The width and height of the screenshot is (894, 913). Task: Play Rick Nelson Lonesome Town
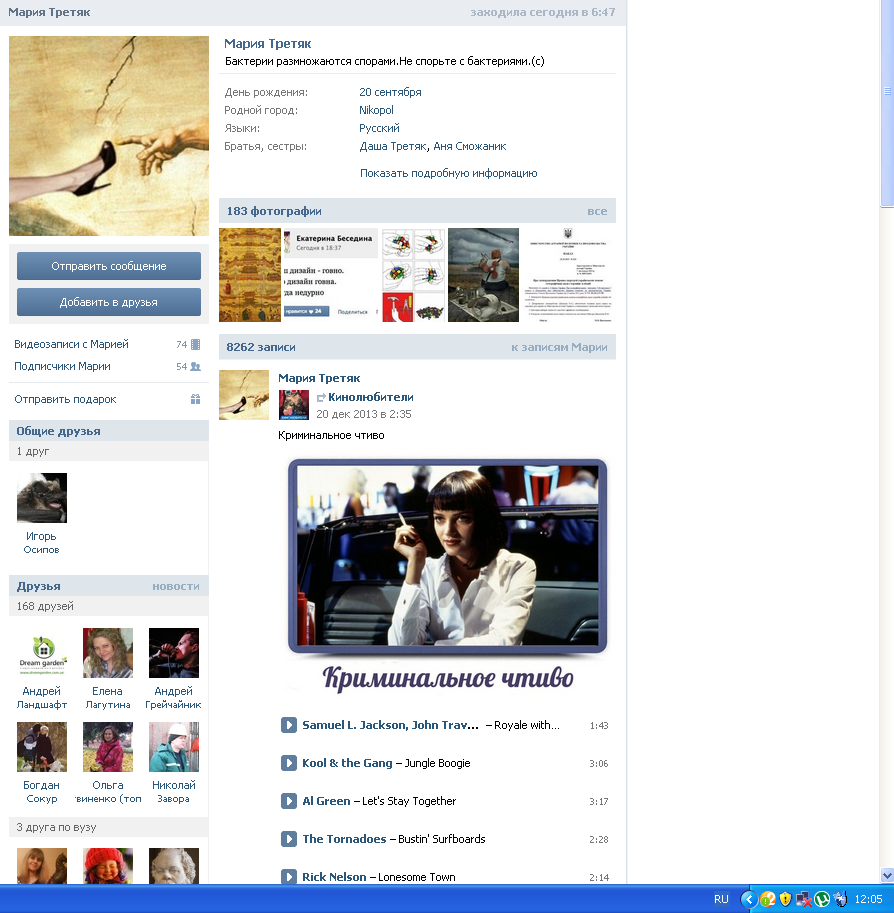tap(288, 876)
